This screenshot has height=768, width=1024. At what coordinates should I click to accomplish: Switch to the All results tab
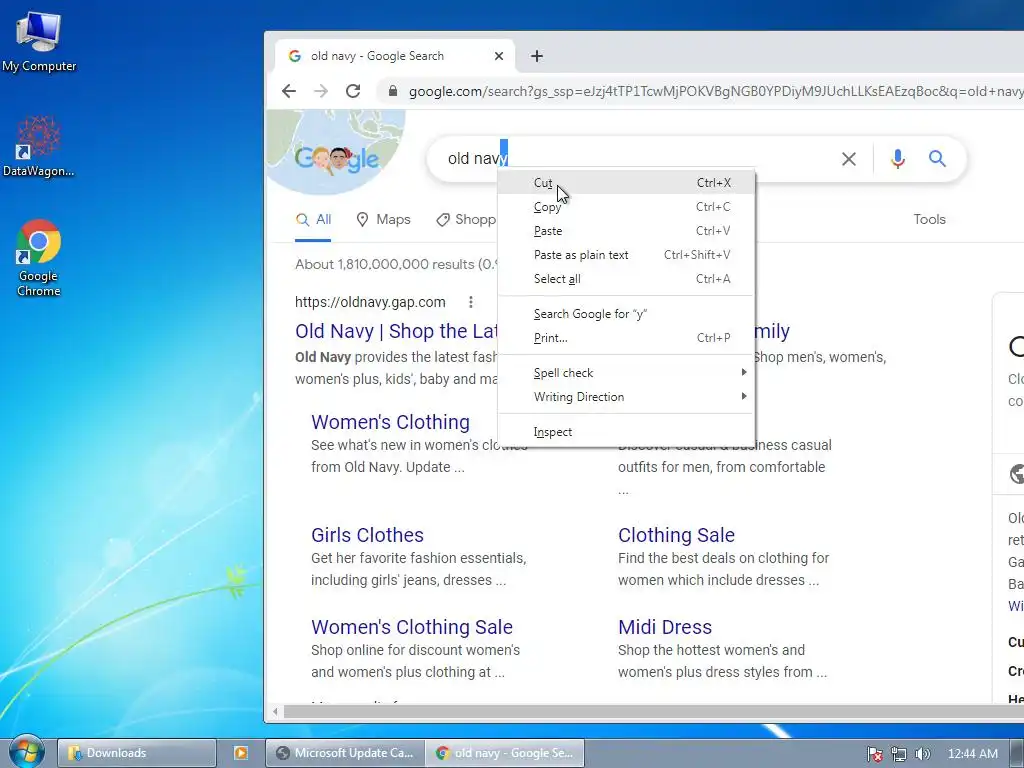click(x=313, y=220)
